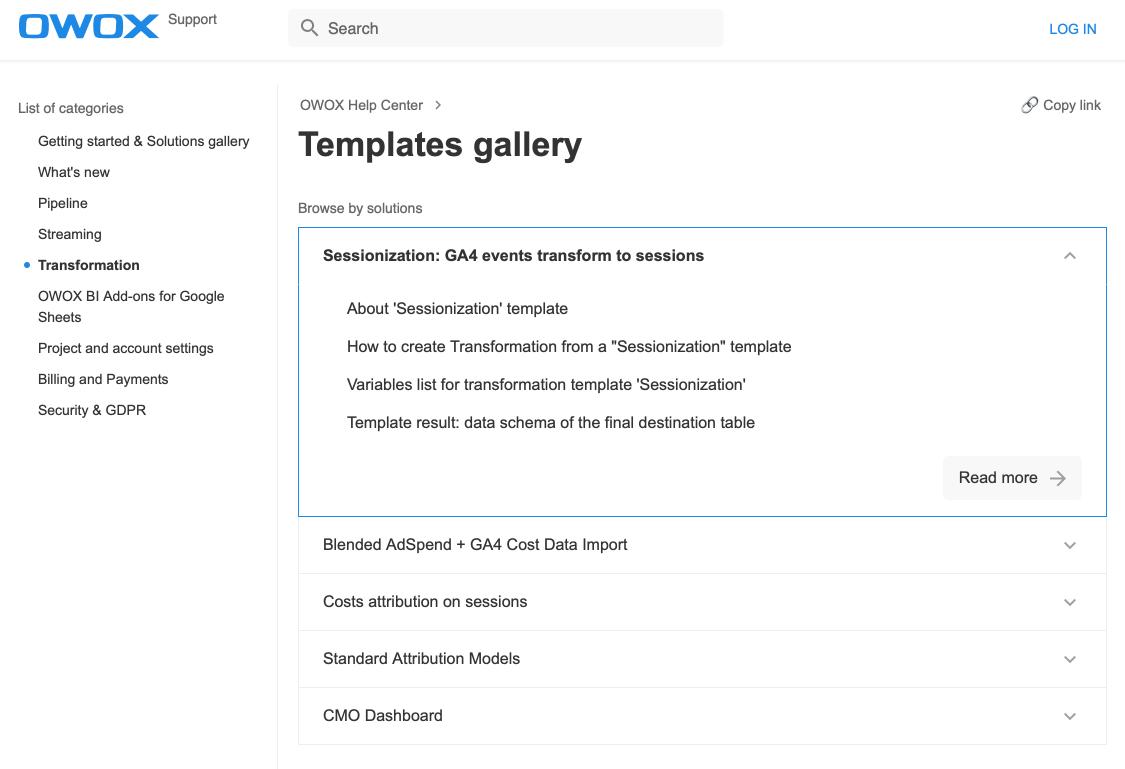Open the Pipeline category
This screenshot has height=769, width=1125.
pyautogui.click(x=62, y=203)
